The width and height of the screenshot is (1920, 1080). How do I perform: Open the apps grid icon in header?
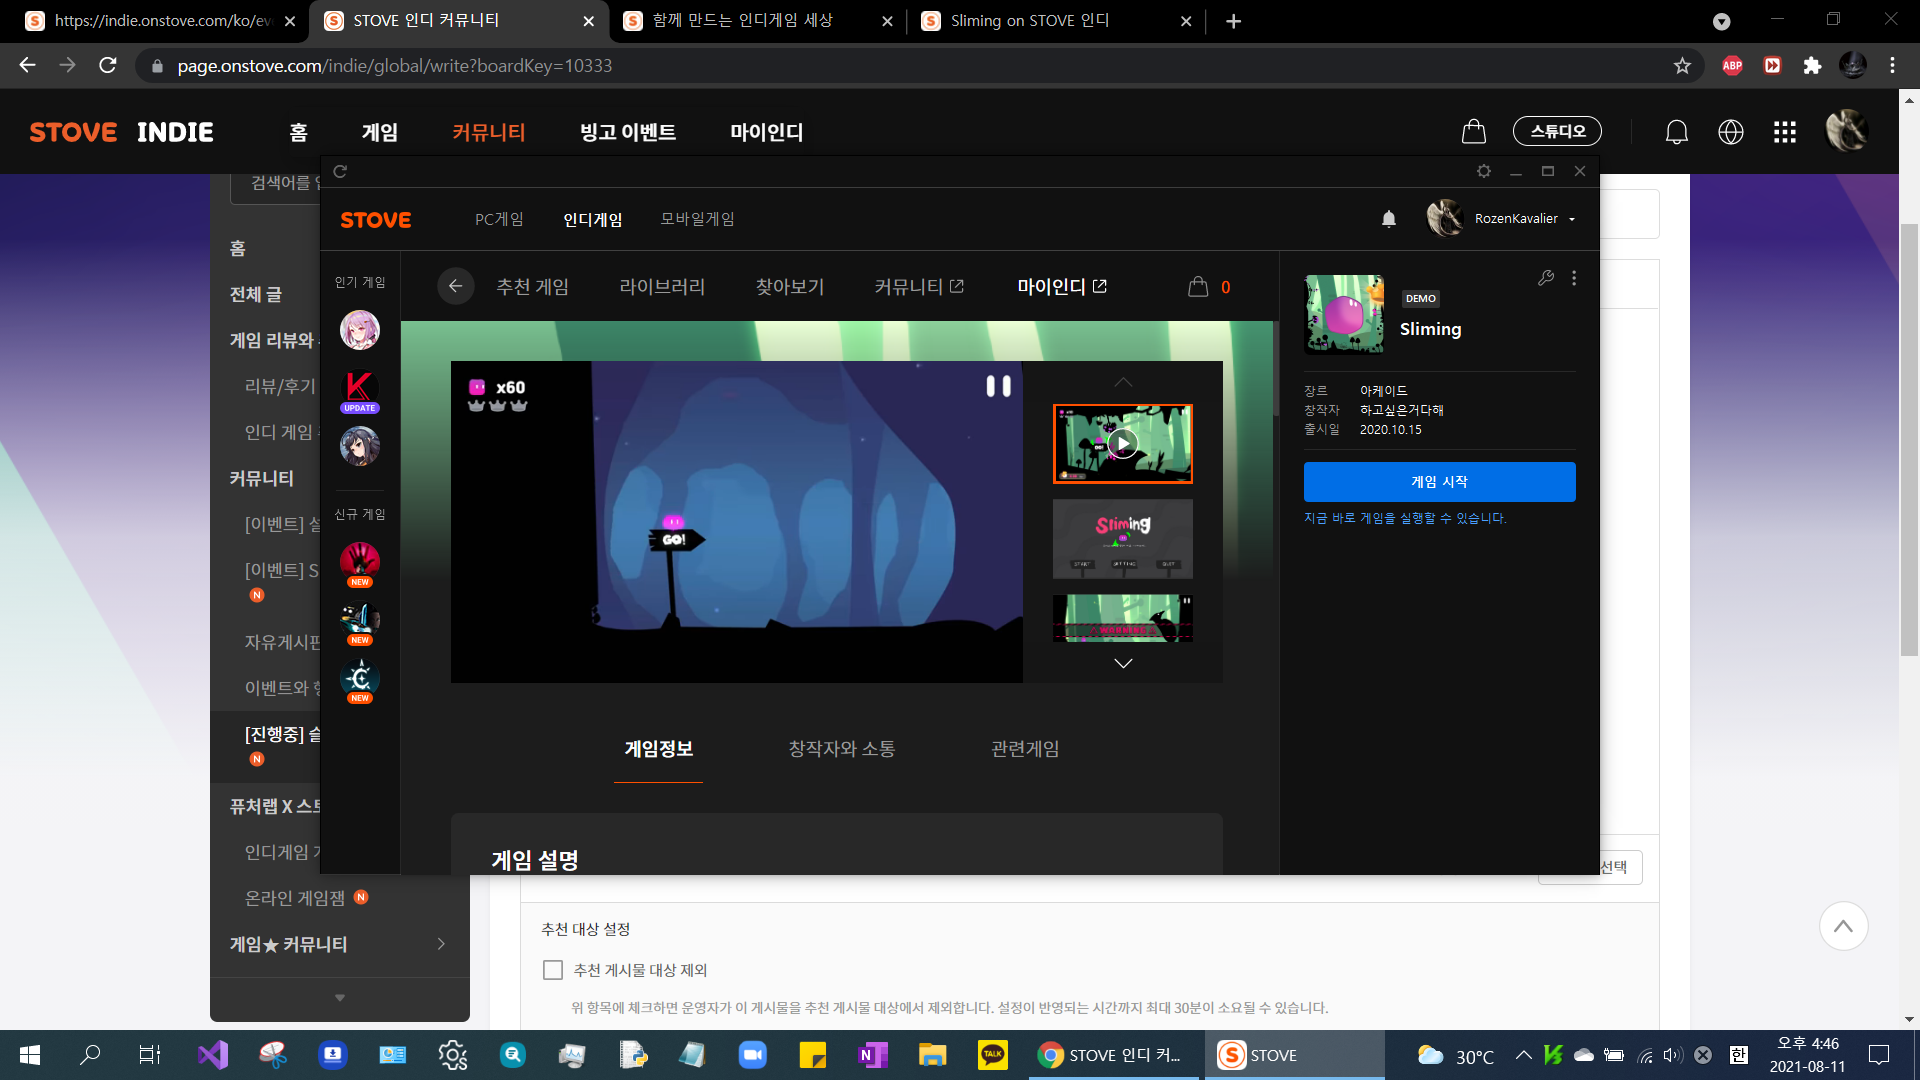1784,132
